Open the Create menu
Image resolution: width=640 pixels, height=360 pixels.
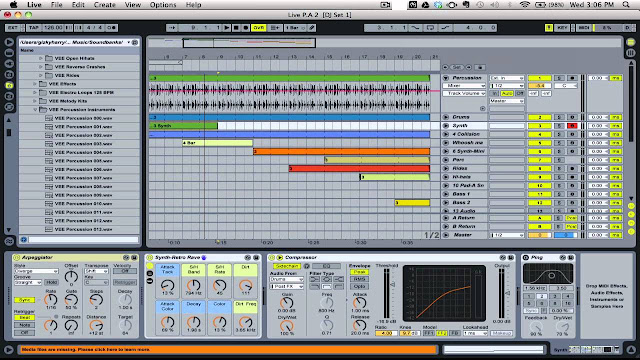click(104, 5)
